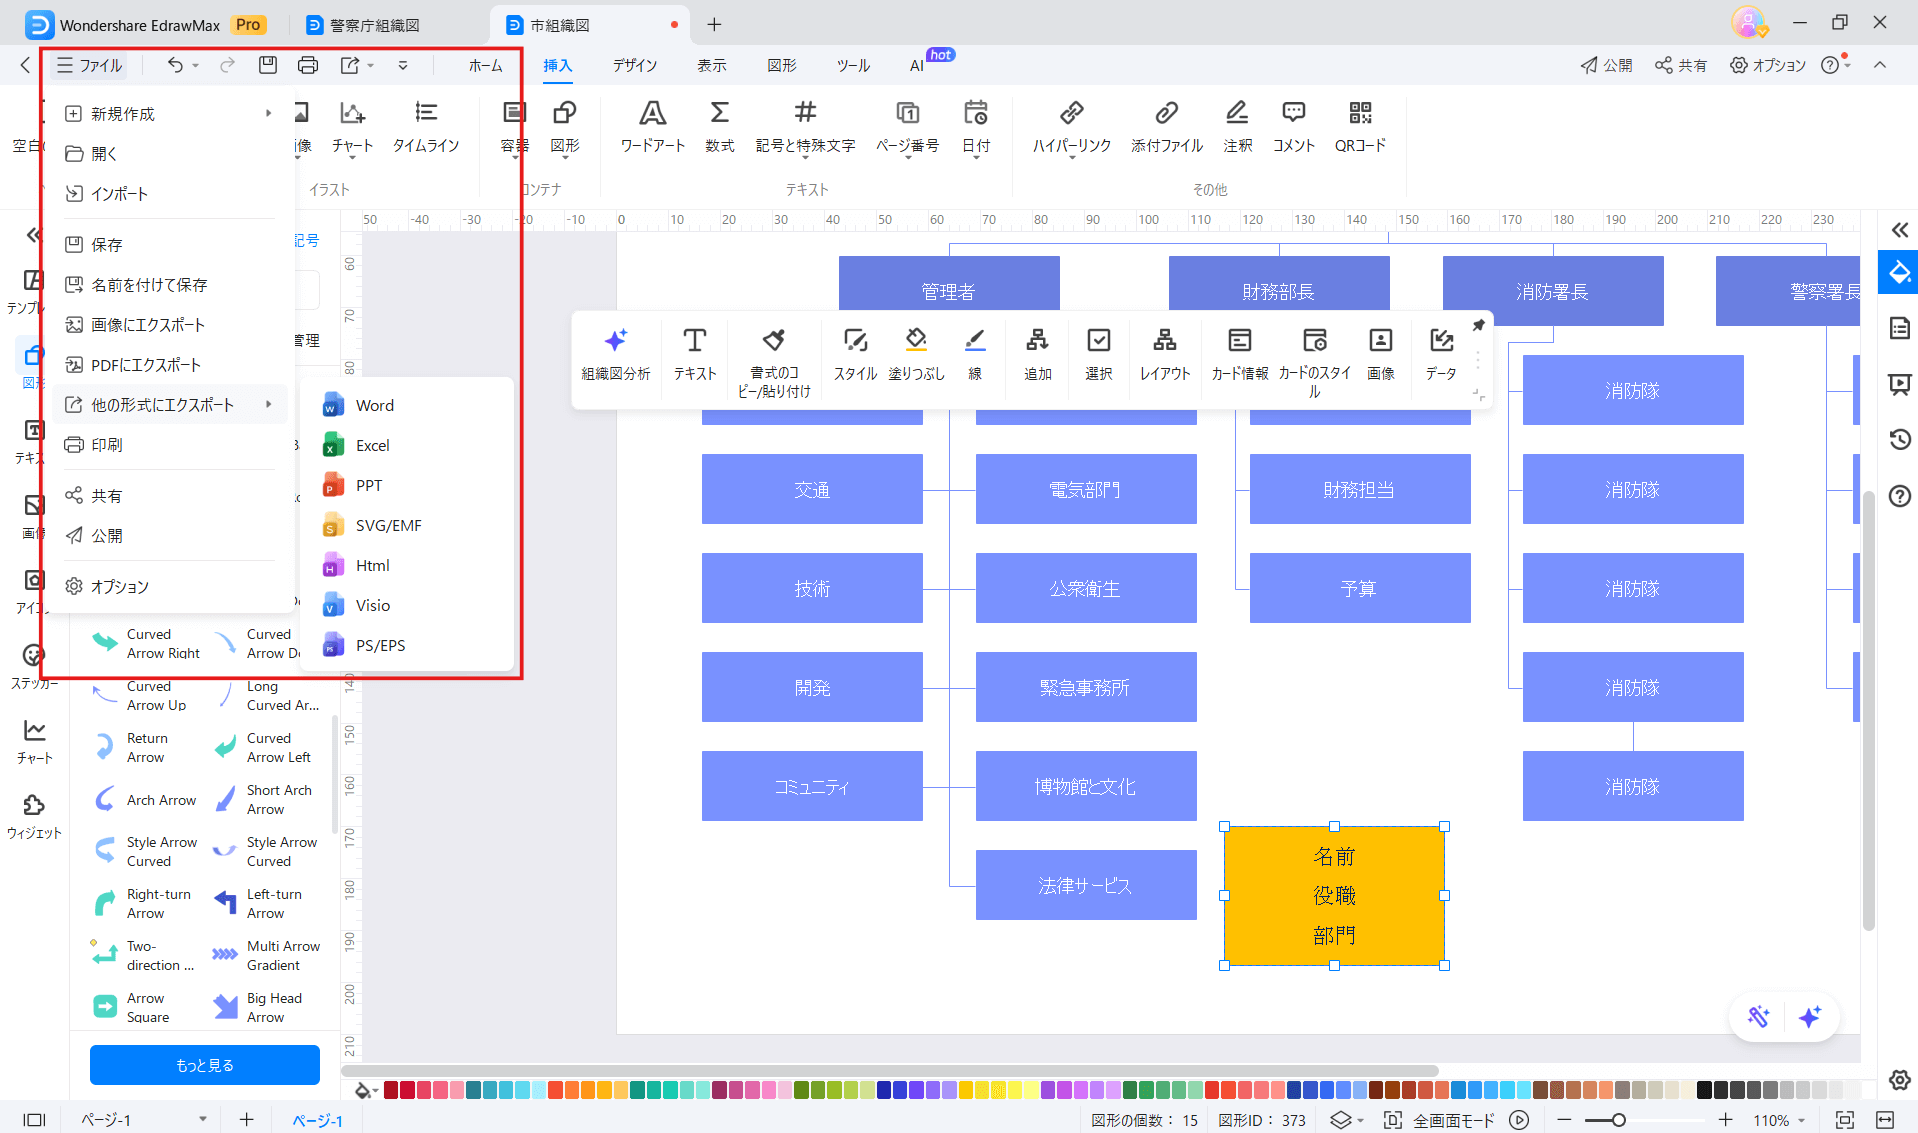The height and width of the screenshot is (1133, 1918).
Task: Pin the floating toolbar
Action: tap(1478, 325)
